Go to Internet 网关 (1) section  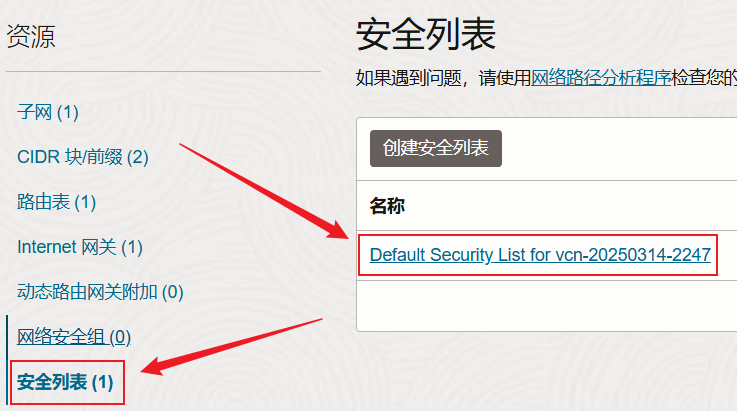coord(80,247)
